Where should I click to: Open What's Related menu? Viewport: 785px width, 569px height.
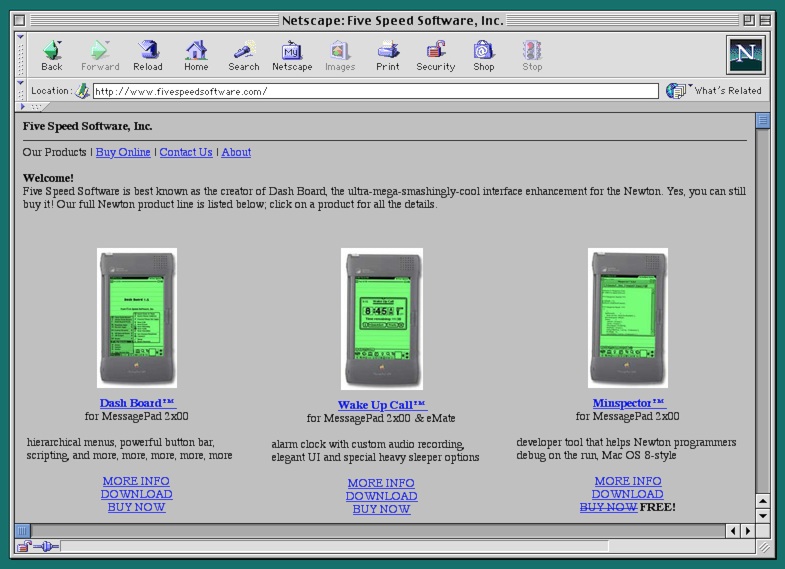pos(714,91)
